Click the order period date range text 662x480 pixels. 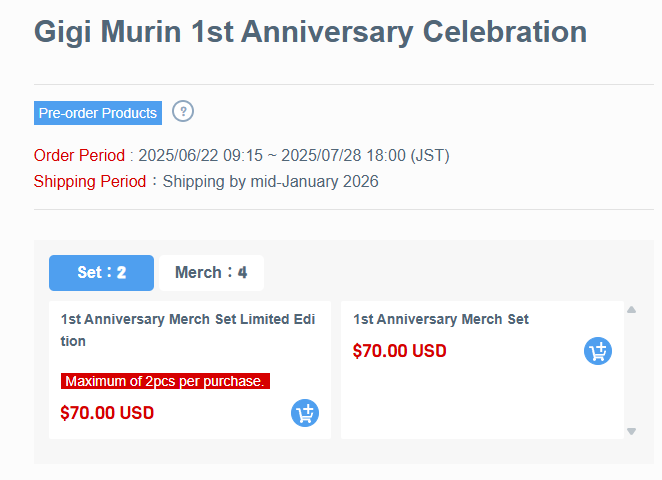point(294,155)
